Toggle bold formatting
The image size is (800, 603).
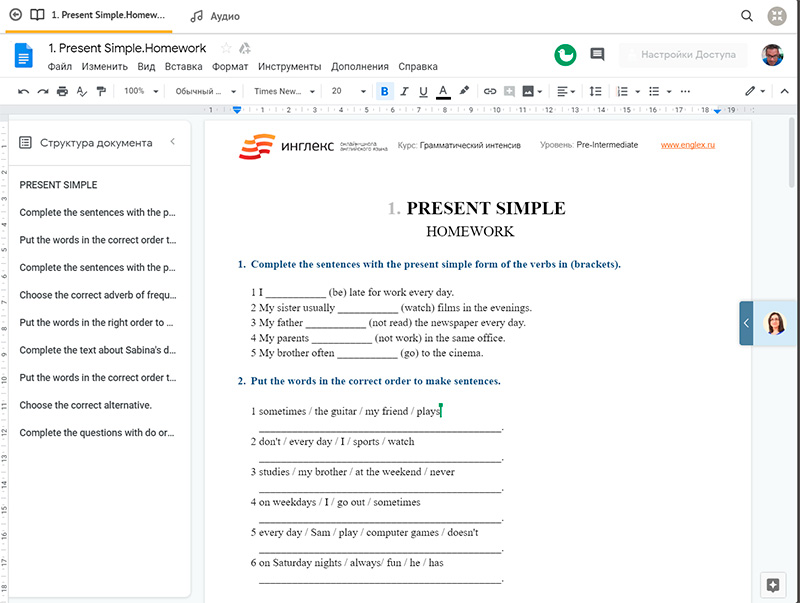pos(385,91)
